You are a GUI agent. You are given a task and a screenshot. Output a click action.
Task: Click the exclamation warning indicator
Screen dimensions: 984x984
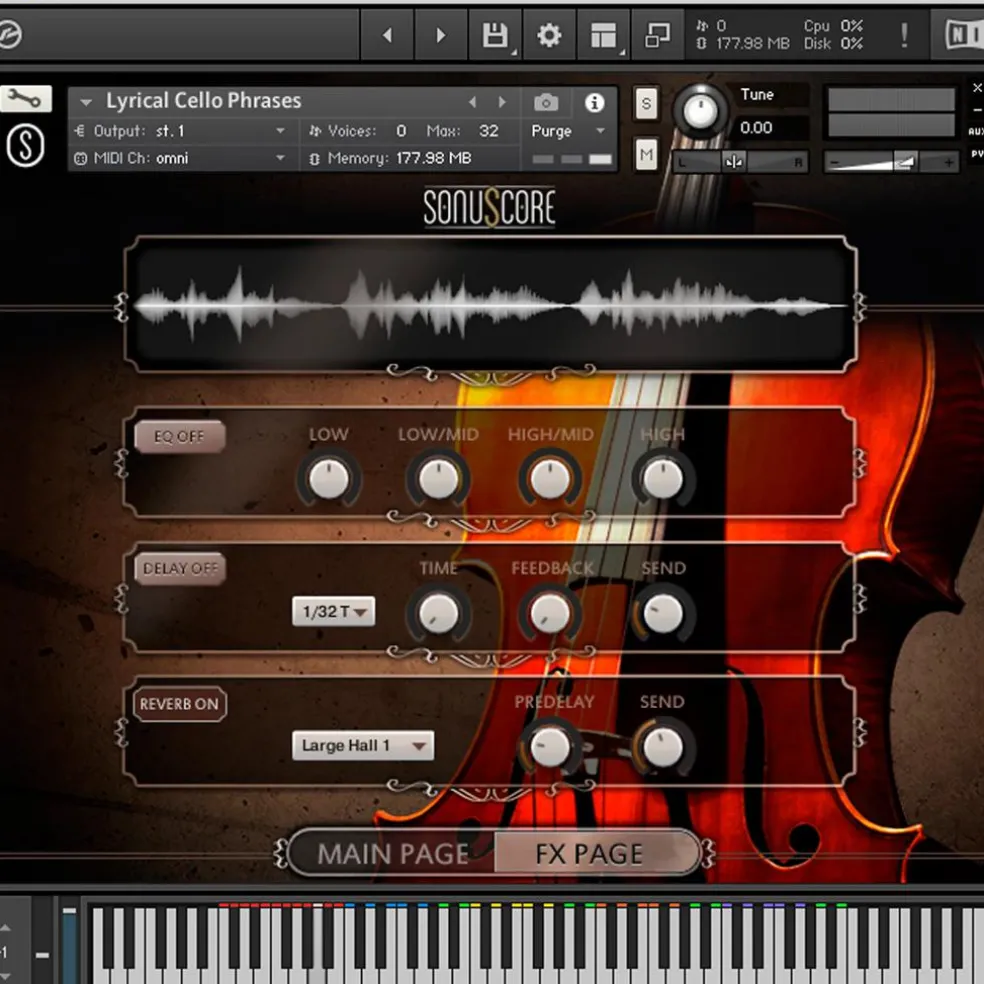tap(904, 35)
